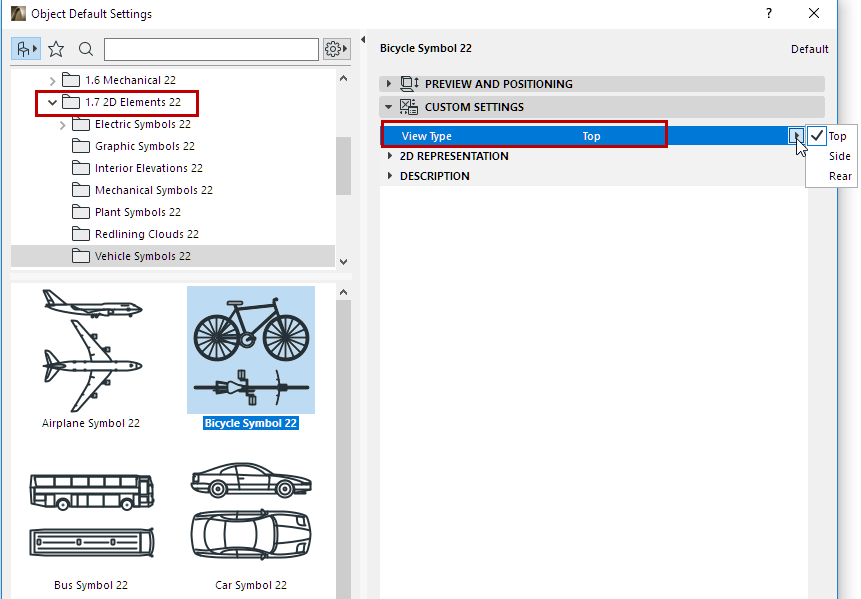The width and height of the screenshot is (861, 599).
Task: Click the search magnifier icon
Action: [86, 49]
